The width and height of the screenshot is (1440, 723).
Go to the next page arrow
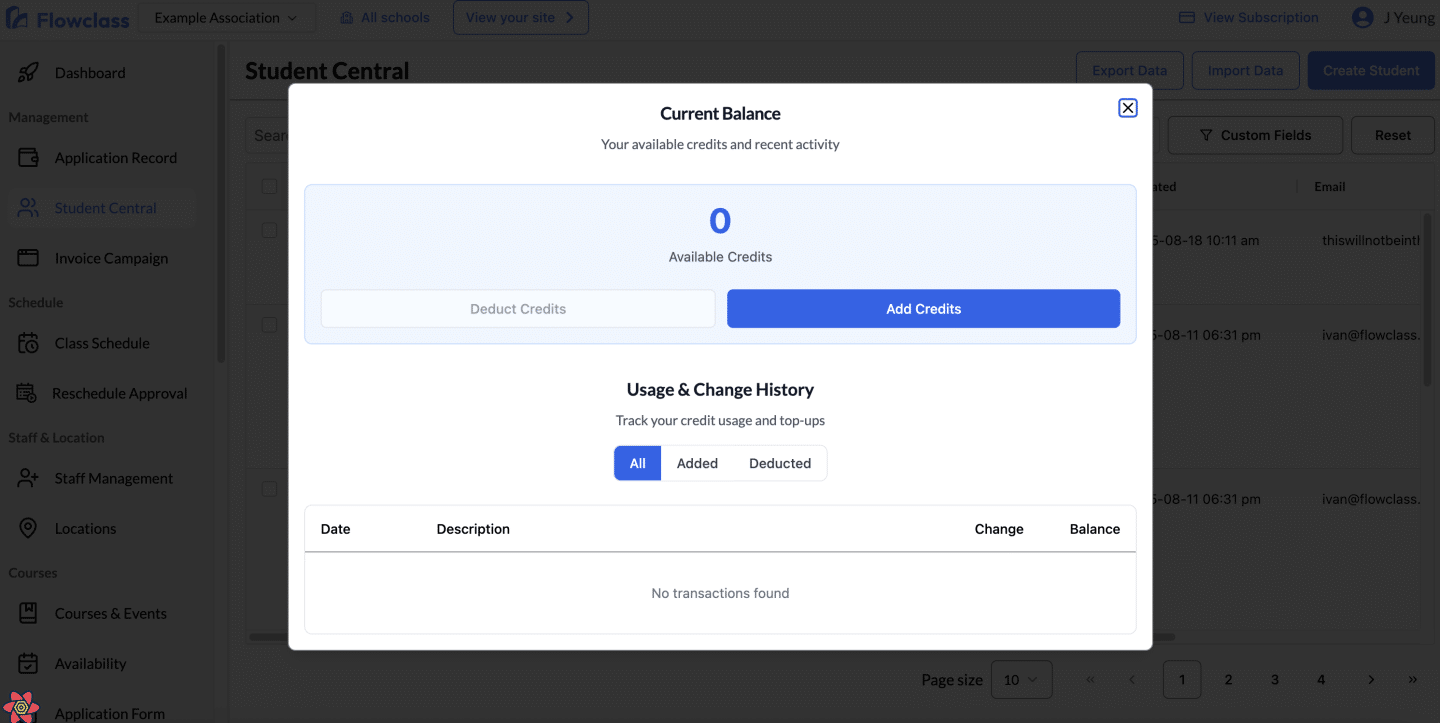tap(1371, 680)
